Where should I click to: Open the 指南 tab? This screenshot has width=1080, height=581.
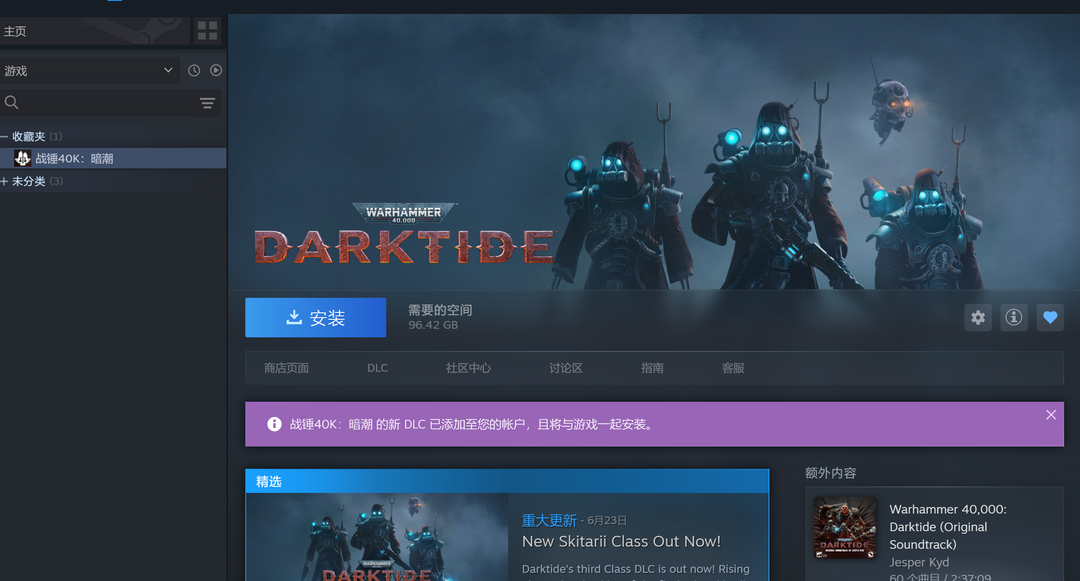coord(652,368)
